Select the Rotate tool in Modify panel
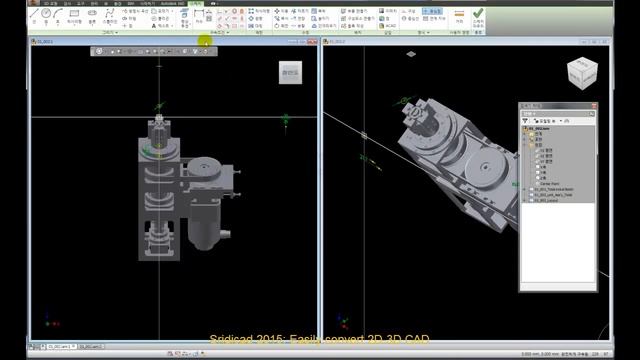This screenshot has width=640, height=360. point(281,26)
